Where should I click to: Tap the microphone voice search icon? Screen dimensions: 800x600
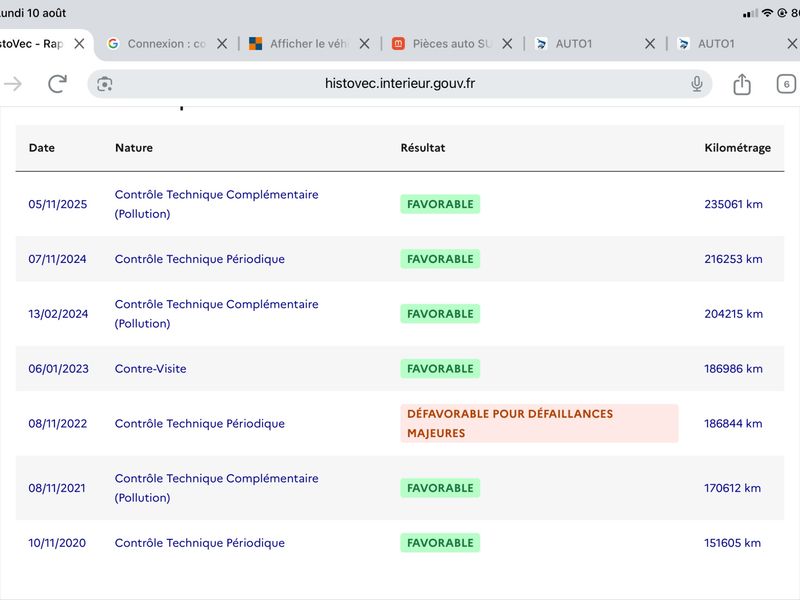click(696, 84)
